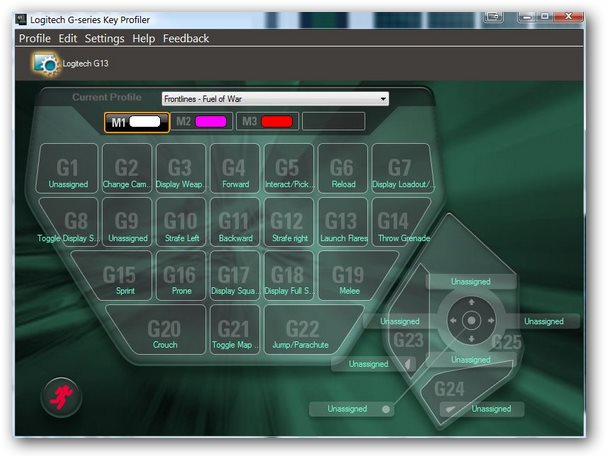Image resolution: width=606 pixels, height=458 pixels.
Task: Click the white M1 color swatch
Action: tap(145, 122)
